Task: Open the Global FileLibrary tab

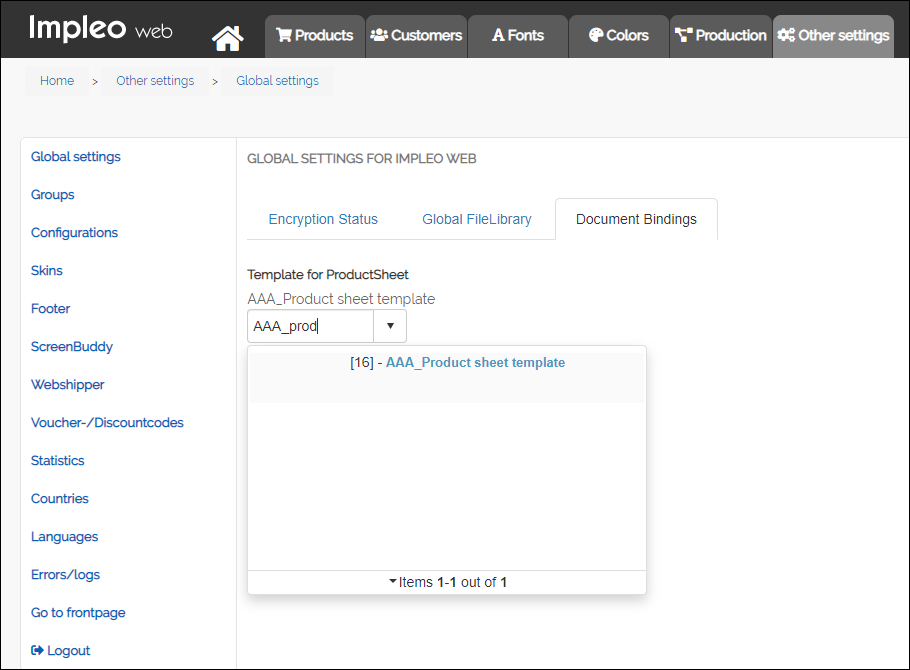Action: click(x=476, y=219)
